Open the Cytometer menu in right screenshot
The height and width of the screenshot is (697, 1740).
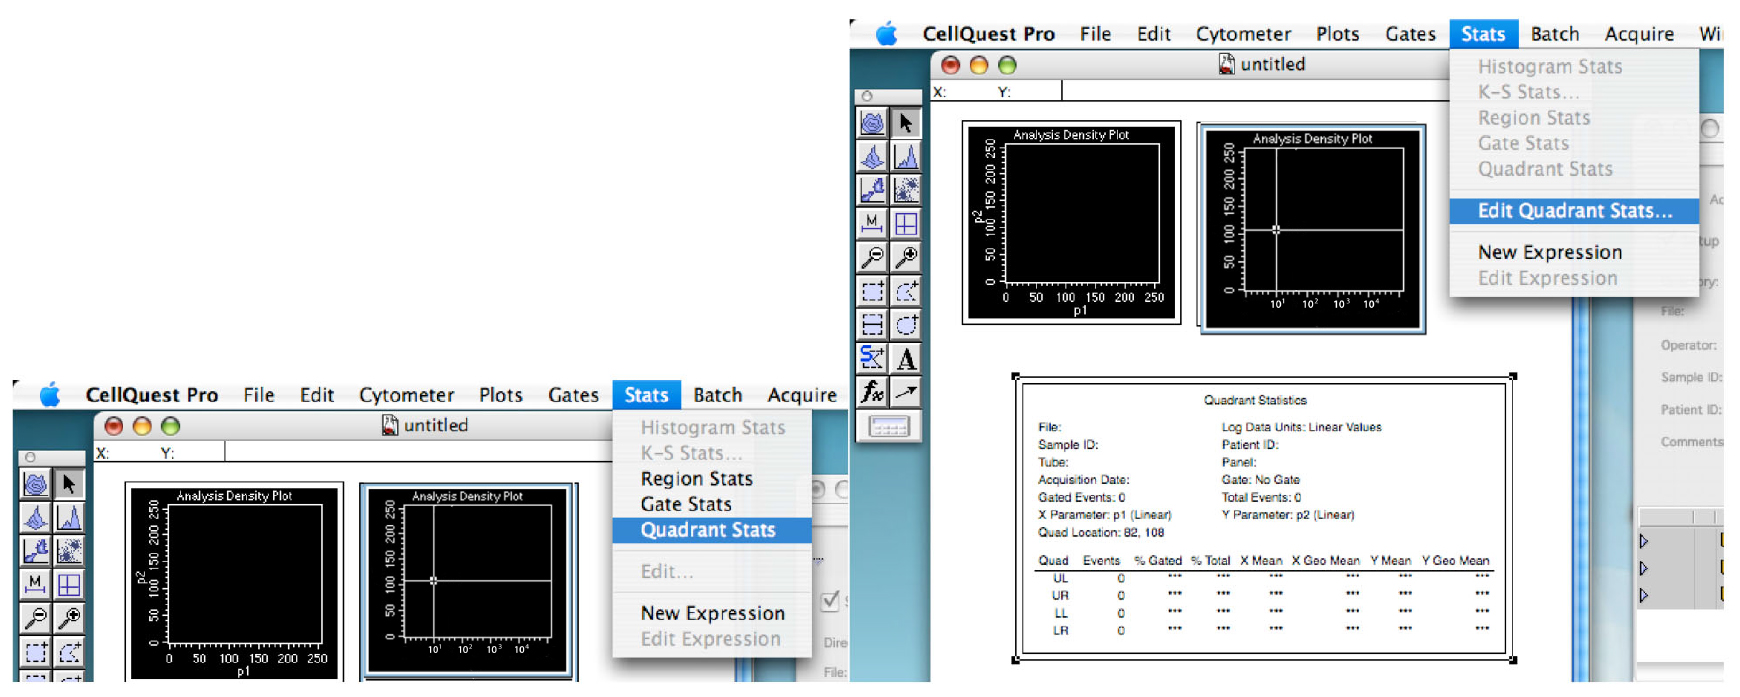click(1243, 34)
